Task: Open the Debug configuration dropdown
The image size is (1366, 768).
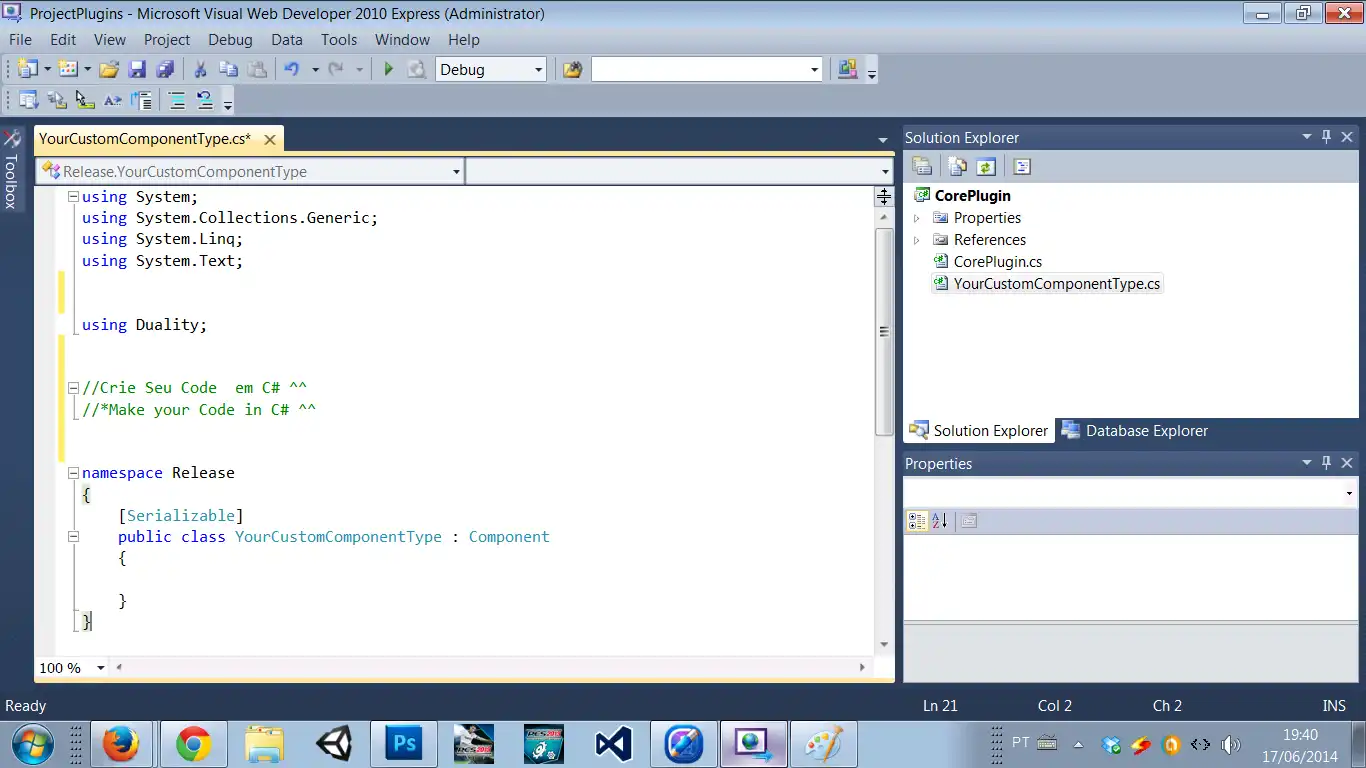Action: (x=538, y=70)
